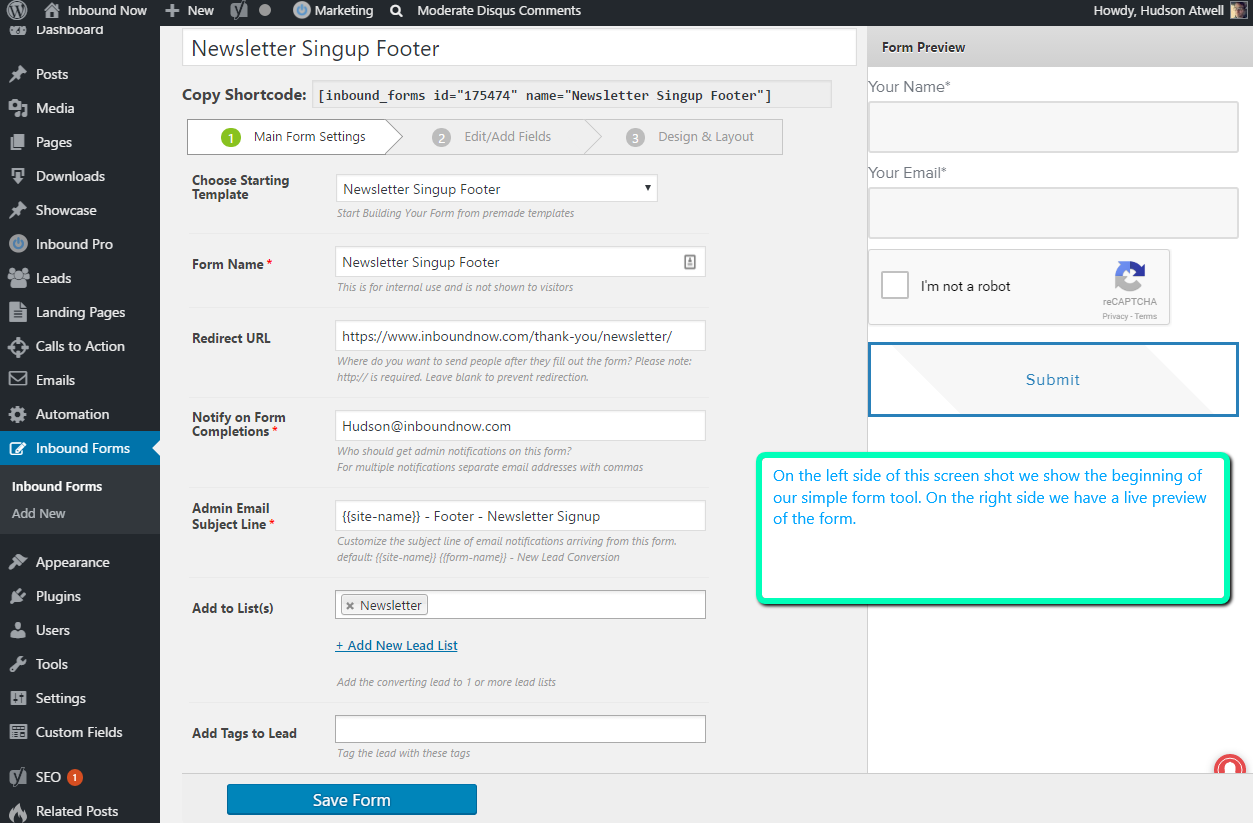The height and width of the screenshot is (823, 1253).
Task: Click the Admin Email Subject Line field
Action: (x=520, y=516)
